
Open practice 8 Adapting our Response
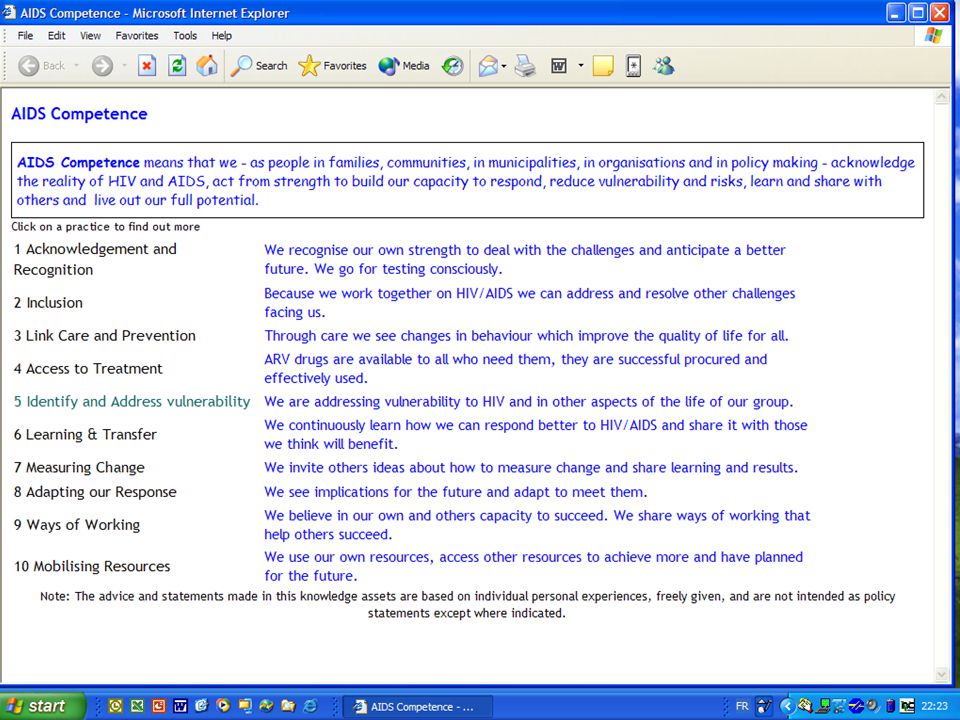pyautogui.click(x=95, y=492)
